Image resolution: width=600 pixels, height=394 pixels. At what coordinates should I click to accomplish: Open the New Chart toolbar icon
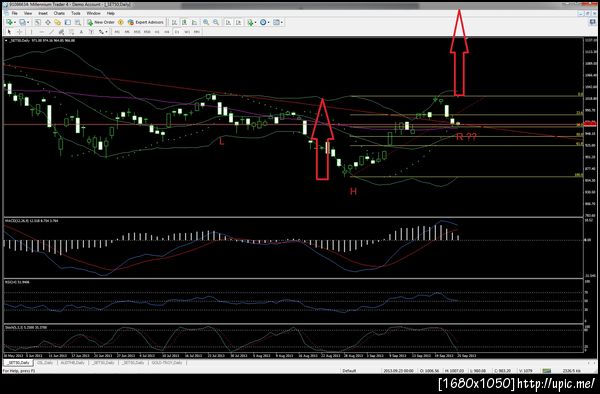(x=9, y=22)
